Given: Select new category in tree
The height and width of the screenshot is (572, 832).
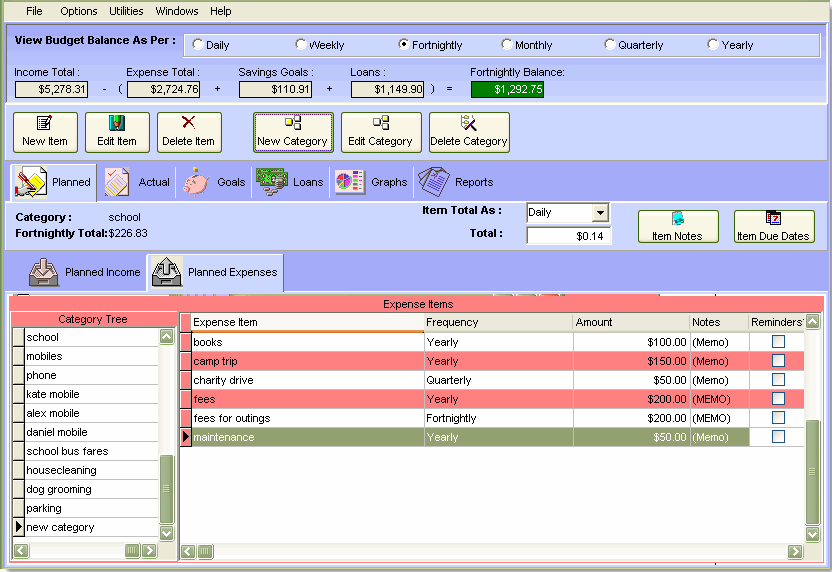Looking at the screenshot, I should click(x=91, y=527).
